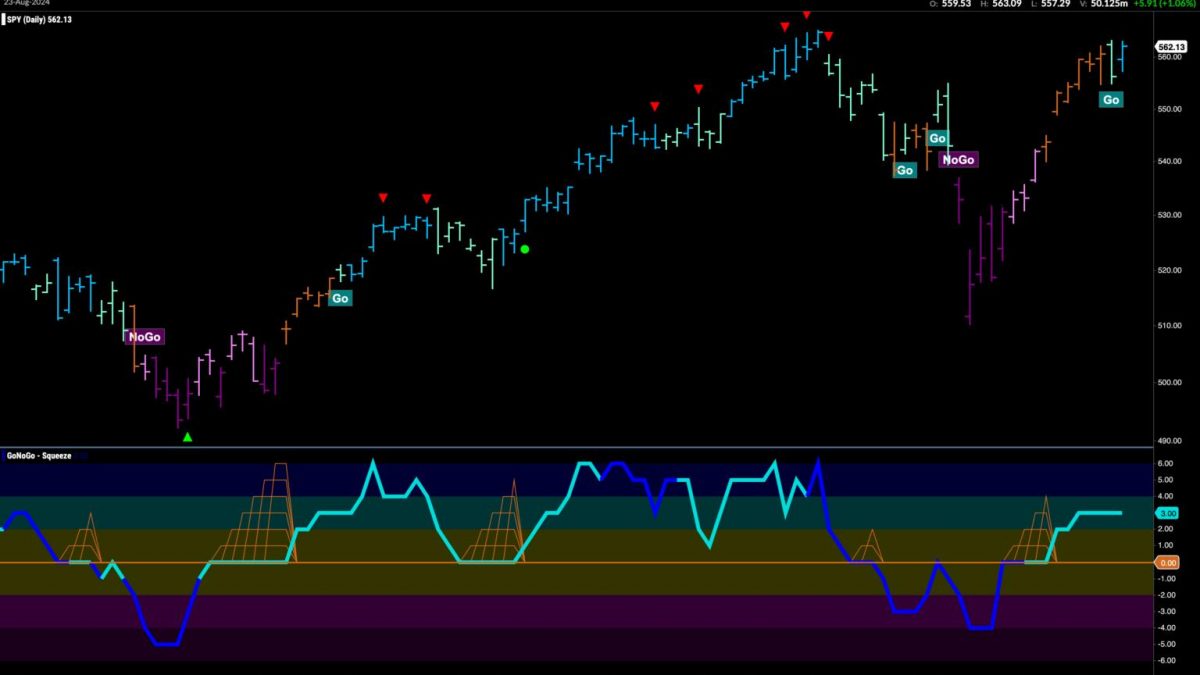This screenshot has width=1200, height=675.
Task: Click the 510.00 price axis label
Action: 1168,325
